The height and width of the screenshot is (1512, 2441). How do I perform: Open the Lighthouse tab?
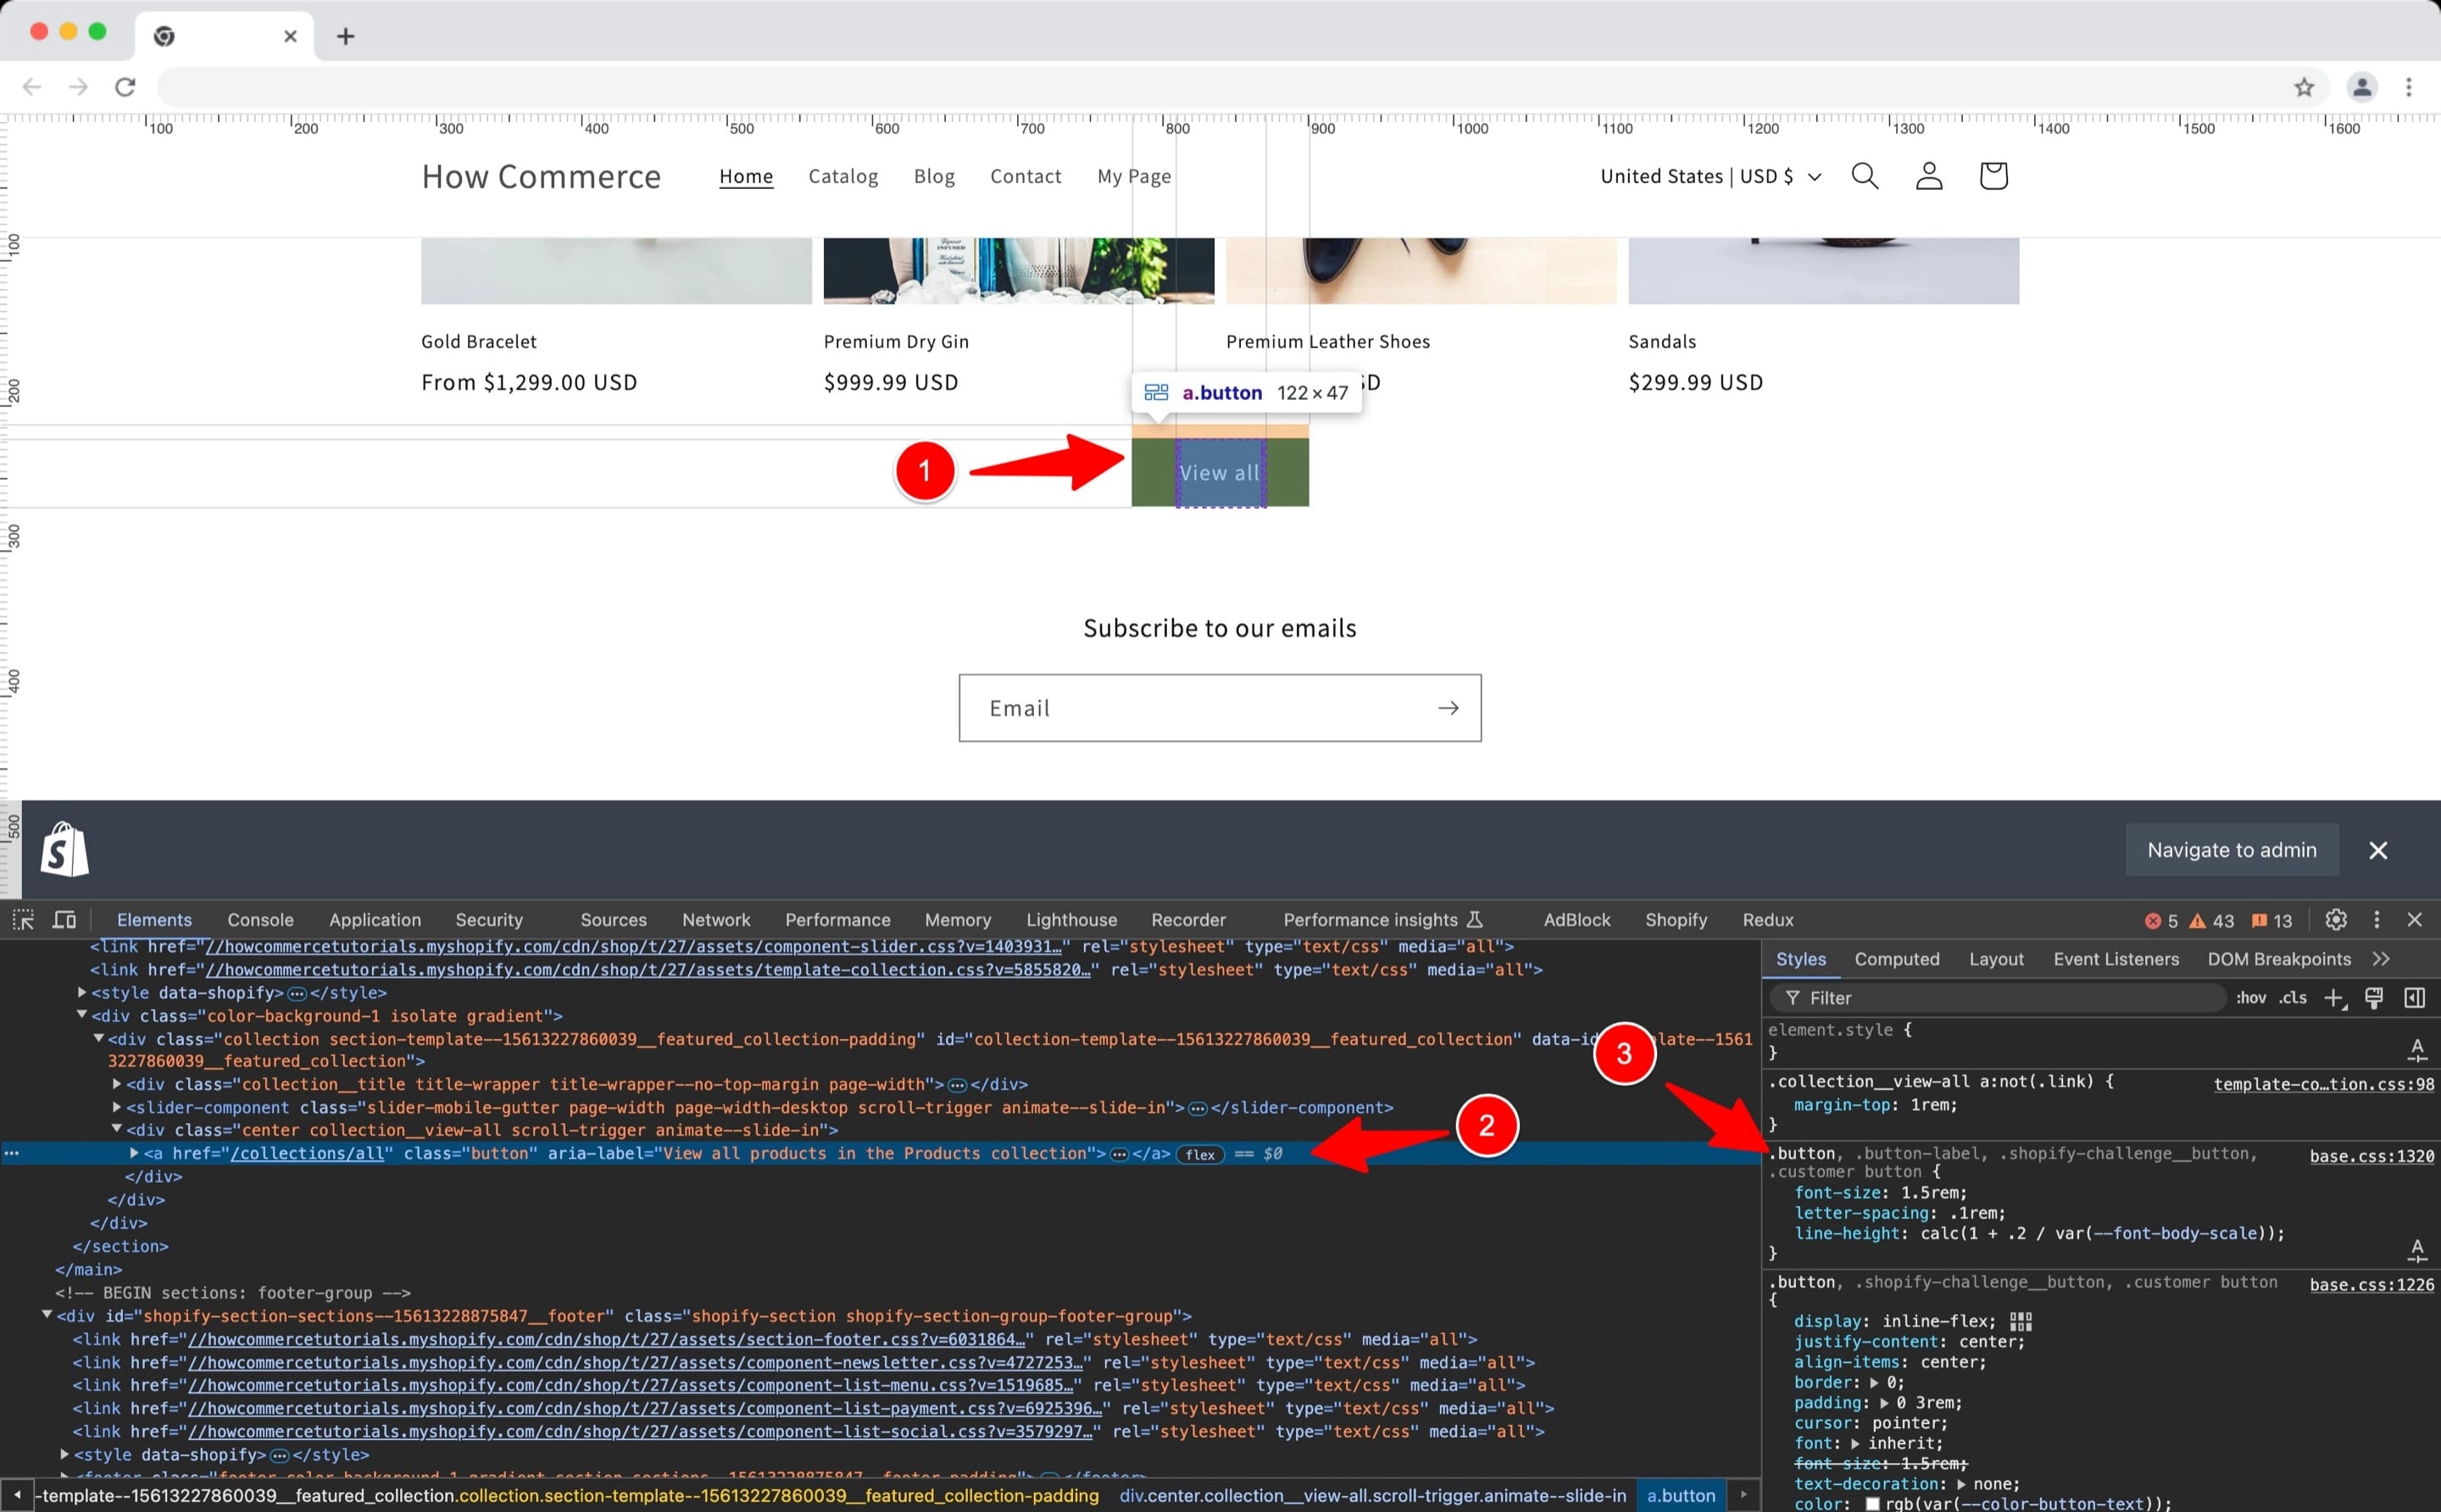[1071, 920]
